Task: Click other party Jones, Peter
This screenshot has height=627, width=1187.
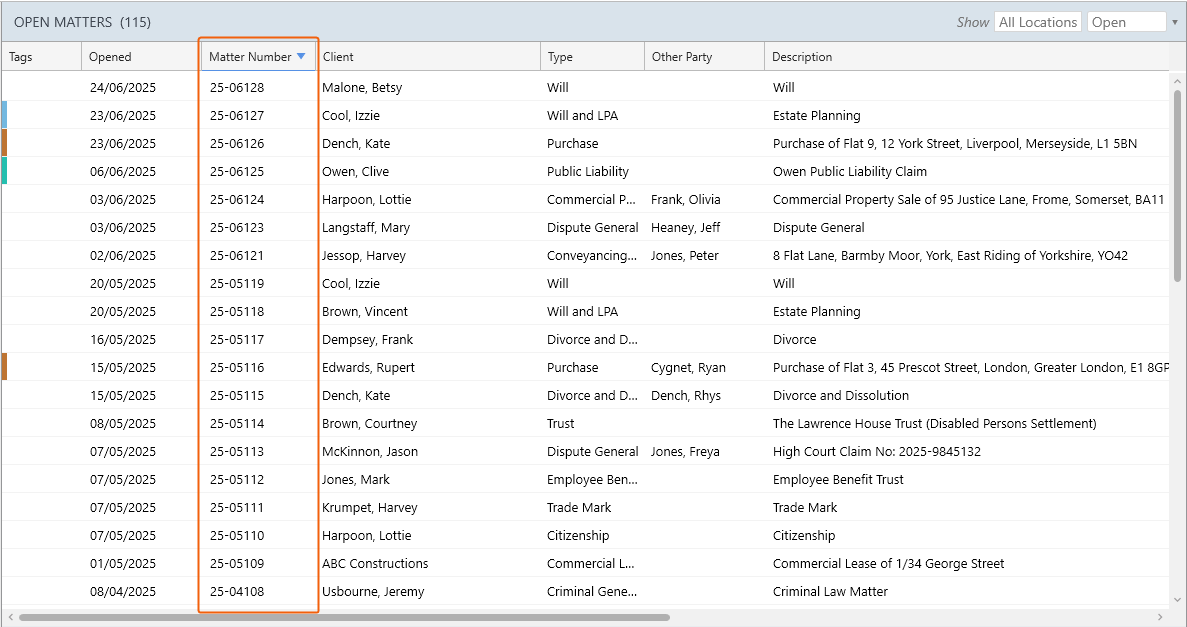Action: [684, 255]
